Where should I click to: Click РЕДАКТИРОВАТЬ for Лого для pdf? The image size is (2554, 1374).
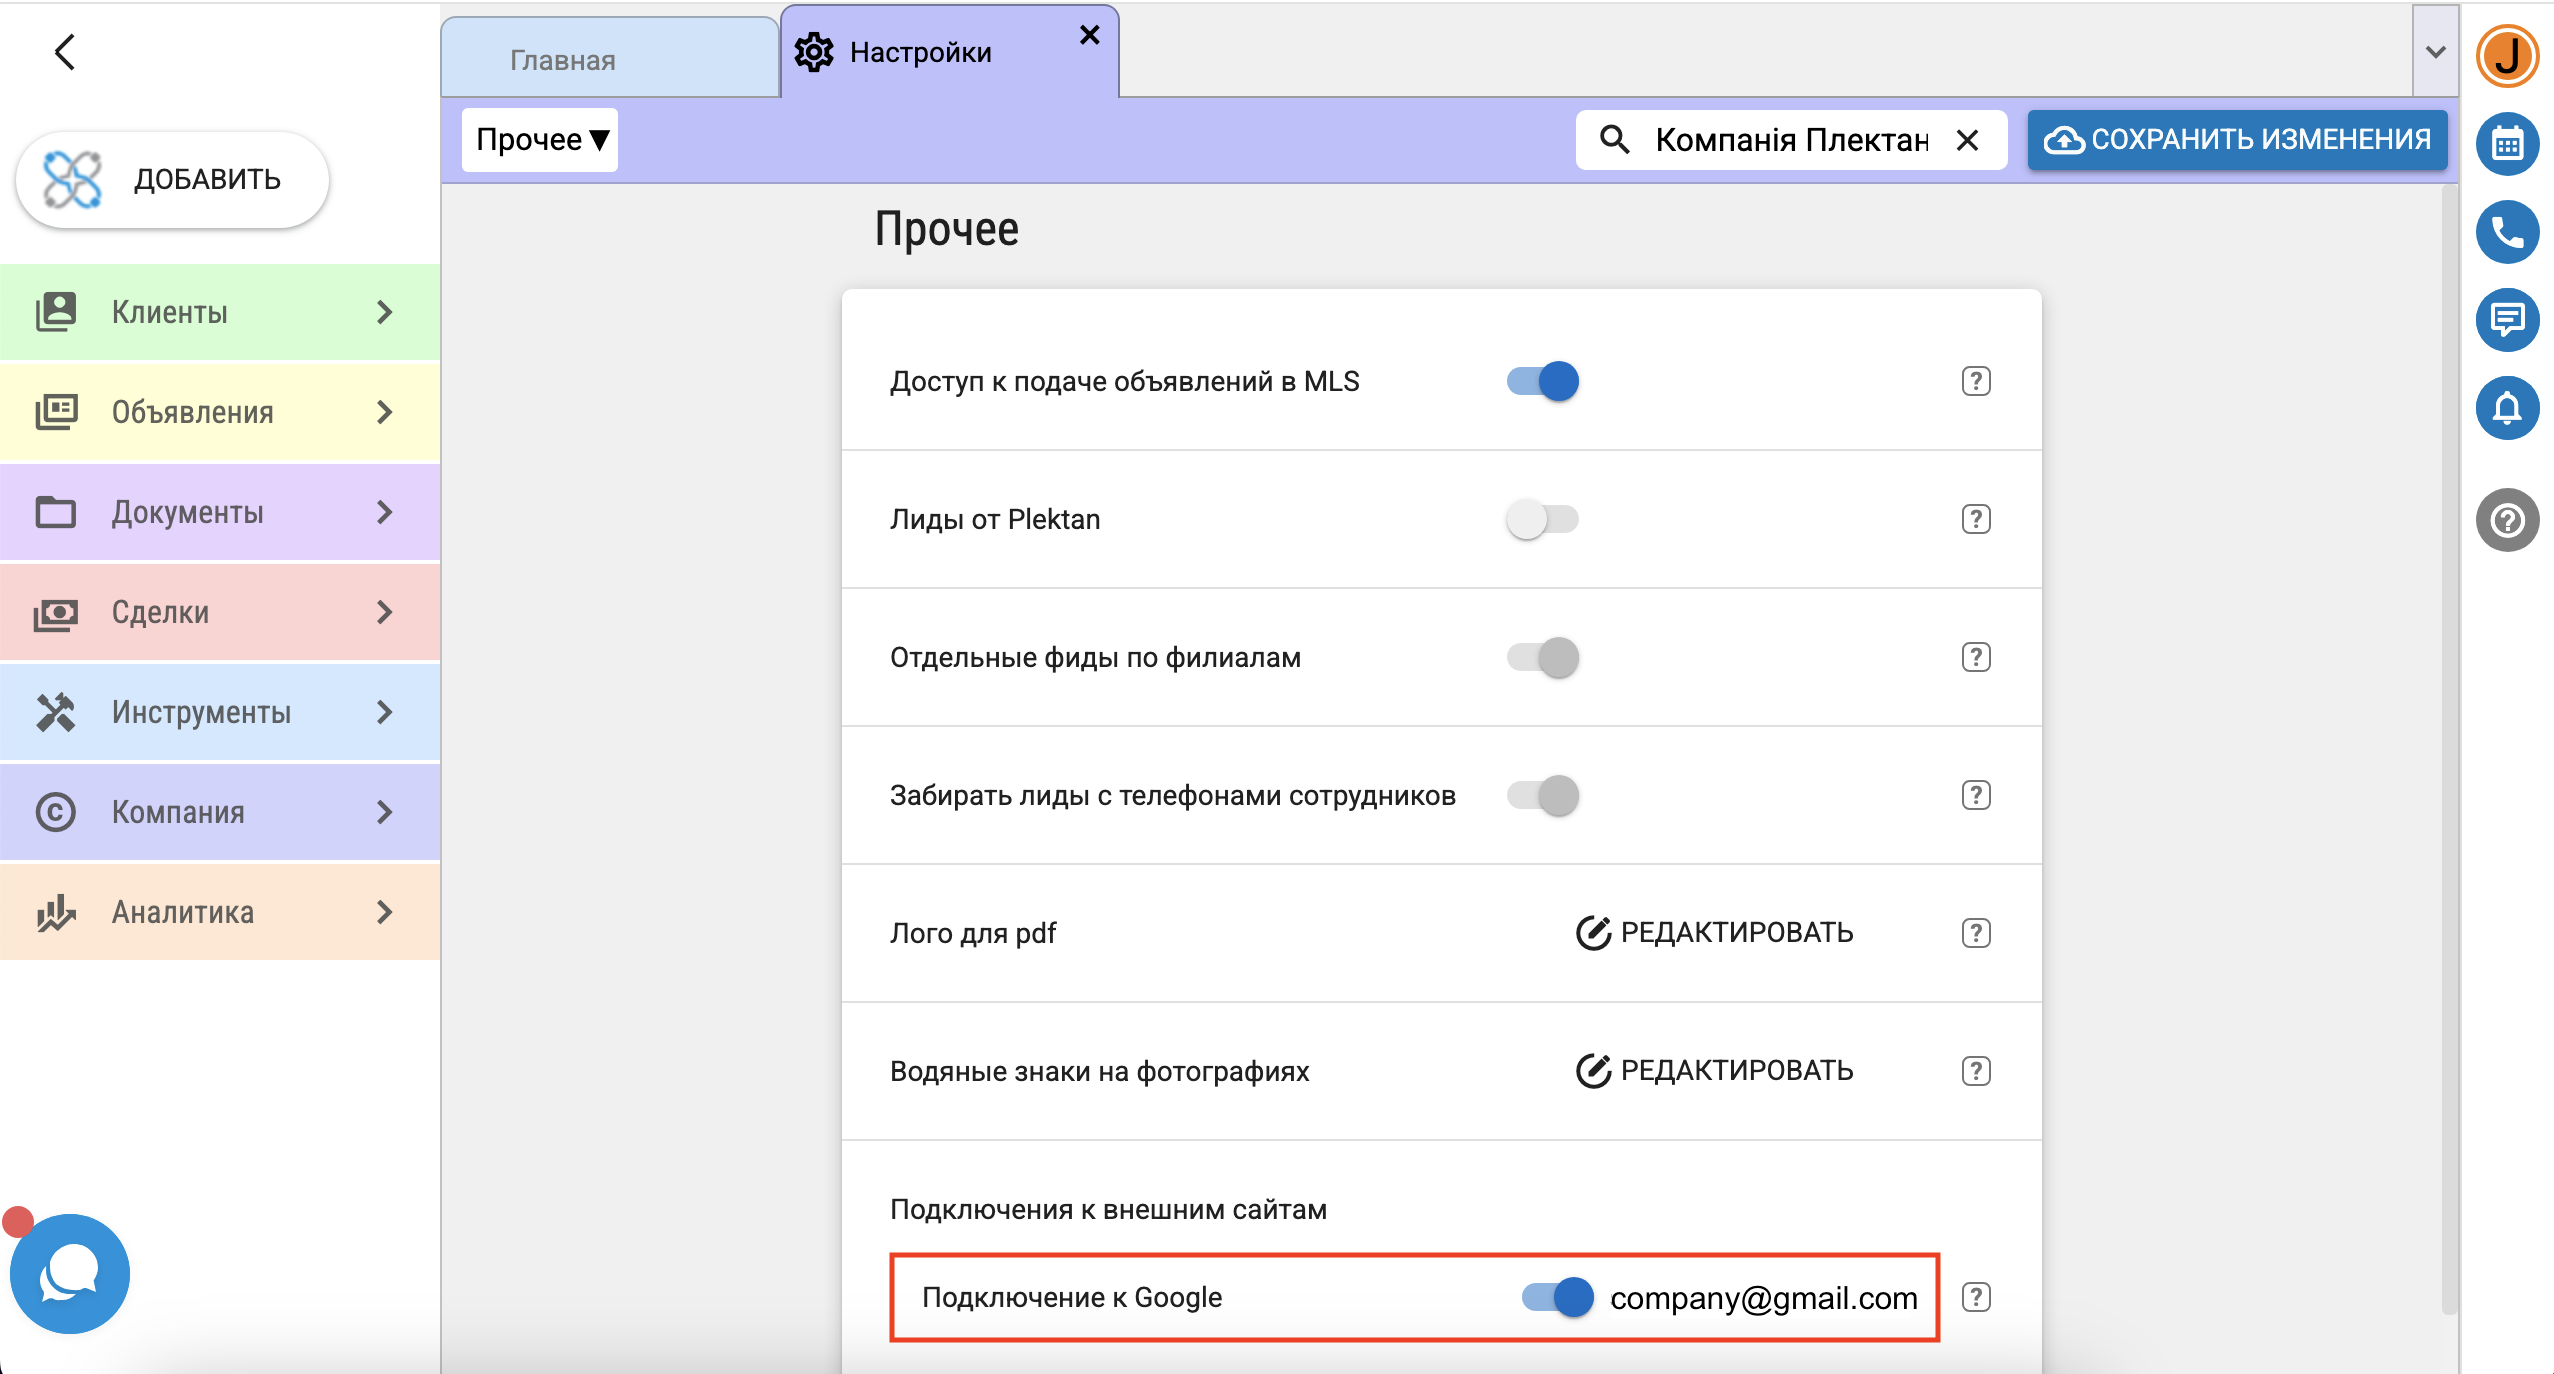pos(1714,932)
